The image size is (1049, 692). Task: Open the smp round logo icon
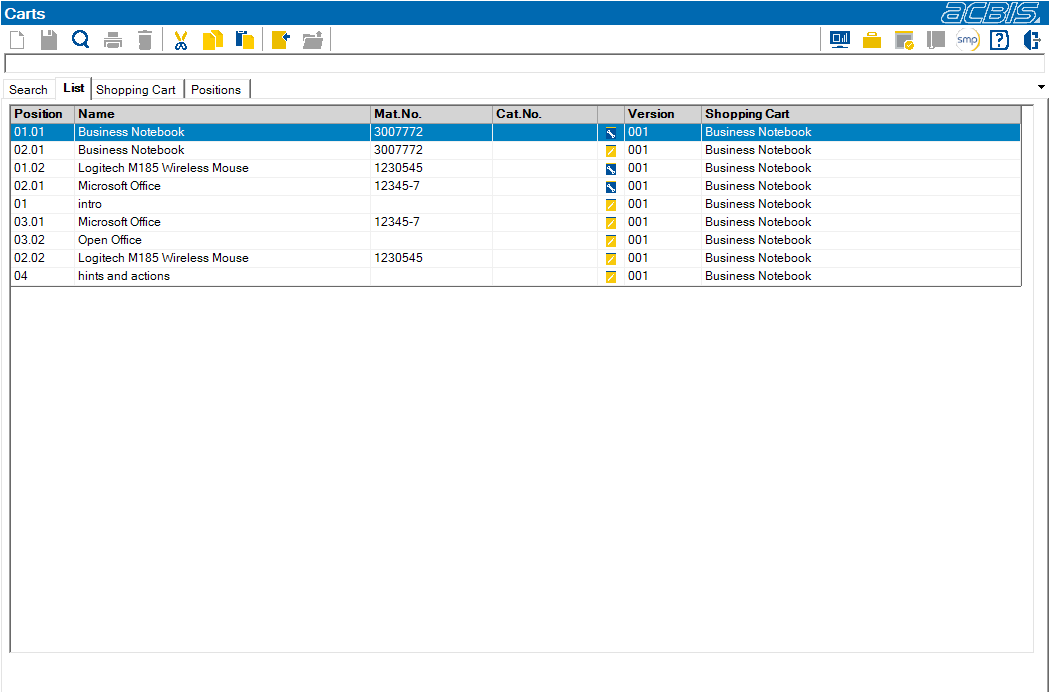coord(967,40)
